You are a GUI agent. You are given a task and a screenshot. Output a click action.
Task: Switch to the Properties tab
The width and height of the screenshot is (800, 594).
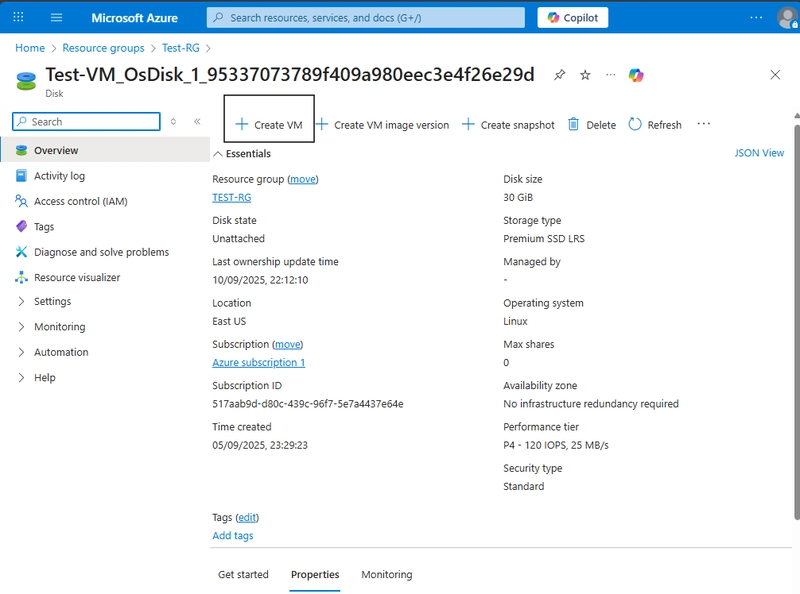click(315, 575)
